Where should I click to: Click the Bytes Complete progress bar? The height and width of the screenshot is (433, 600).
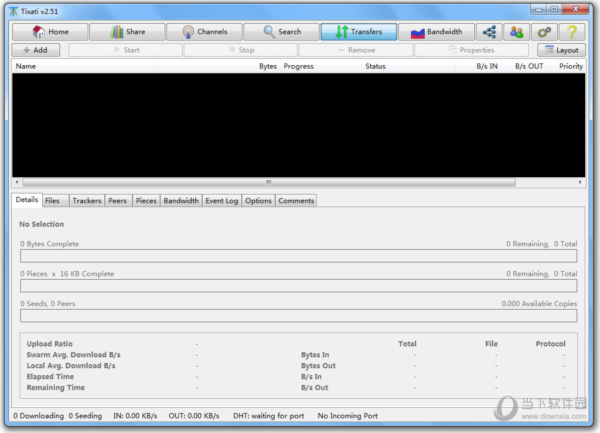(298, 256)
